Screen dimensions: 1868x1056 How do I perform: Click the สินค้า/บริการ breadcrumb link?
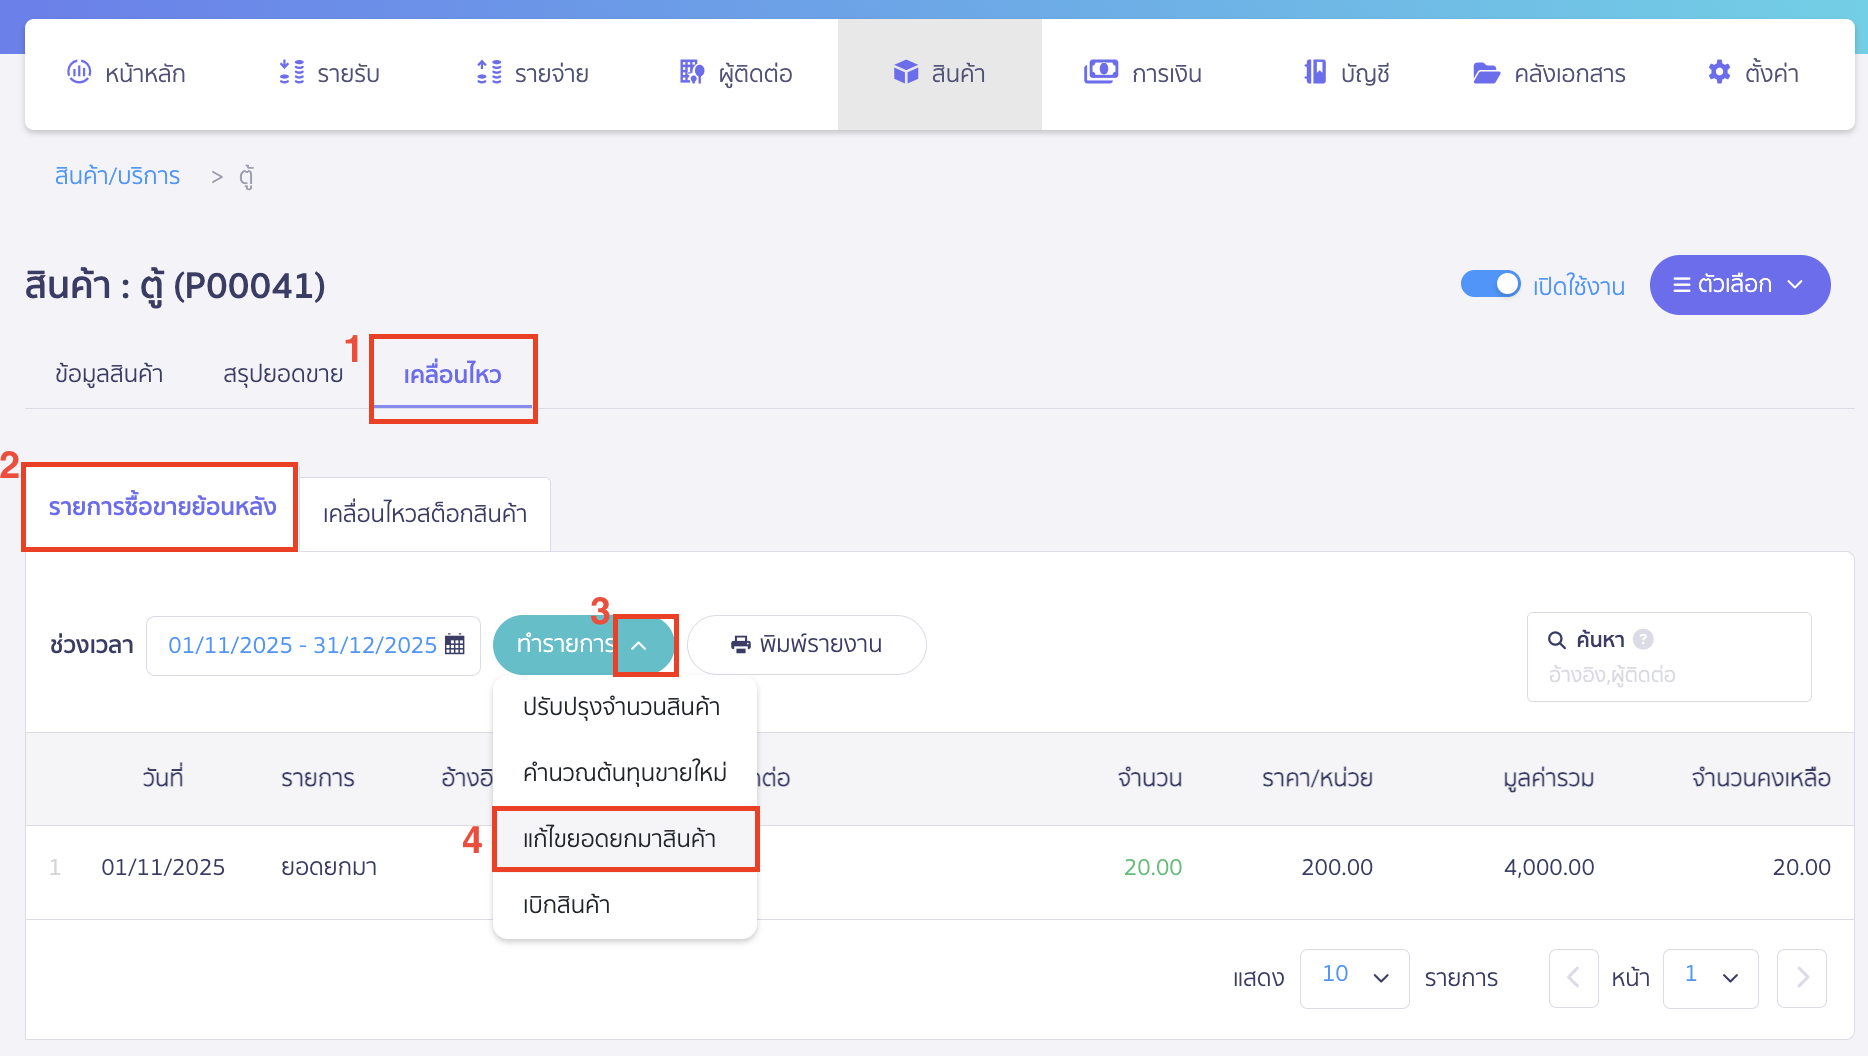click(117, 176)
